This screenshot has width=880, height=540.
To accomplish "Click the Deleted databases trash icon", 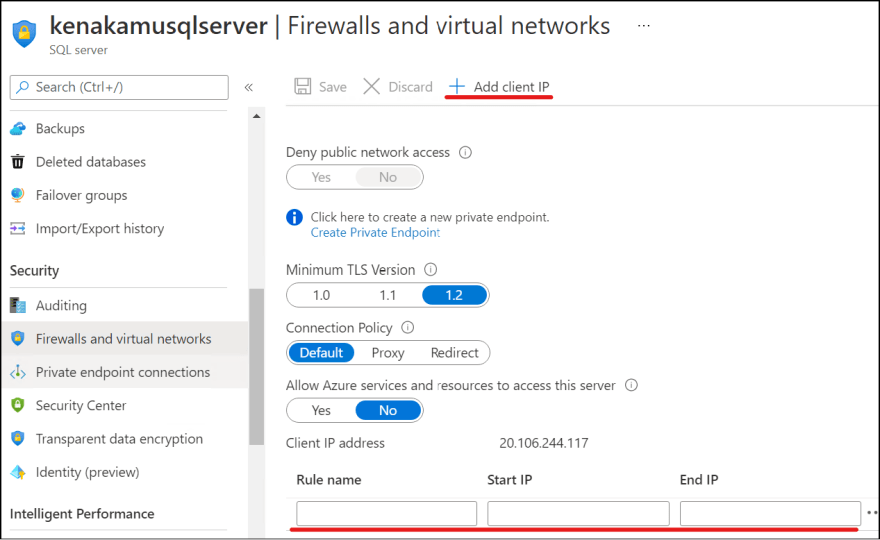I will coord(18,162).
